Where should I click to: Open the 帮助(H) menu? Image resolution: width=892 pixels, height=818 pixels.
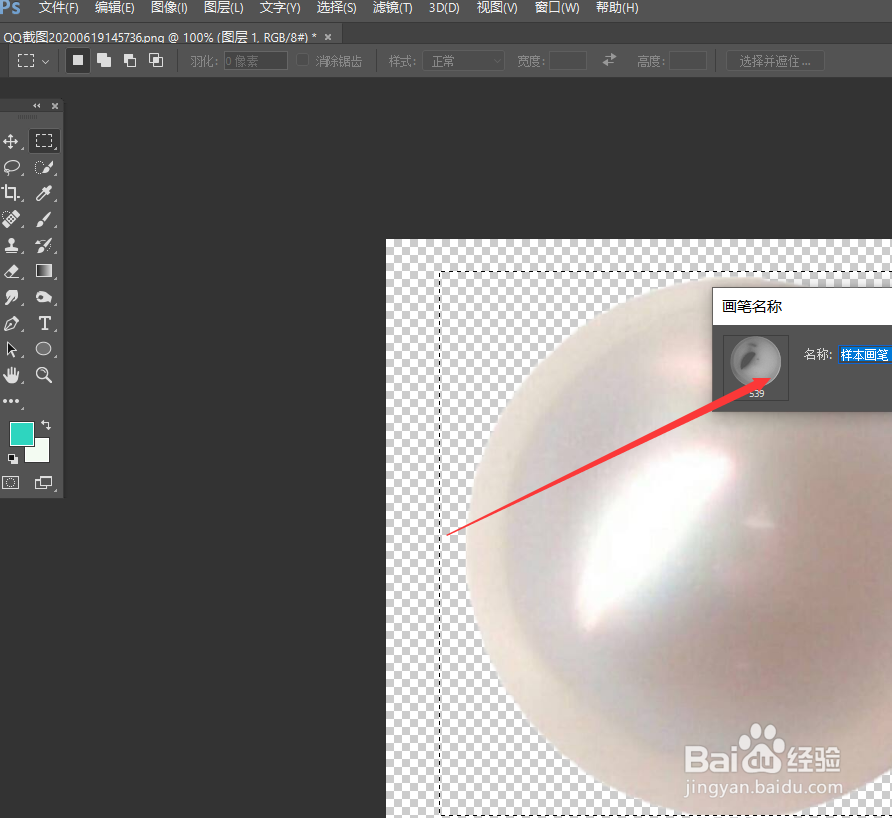tap(617, 8)
